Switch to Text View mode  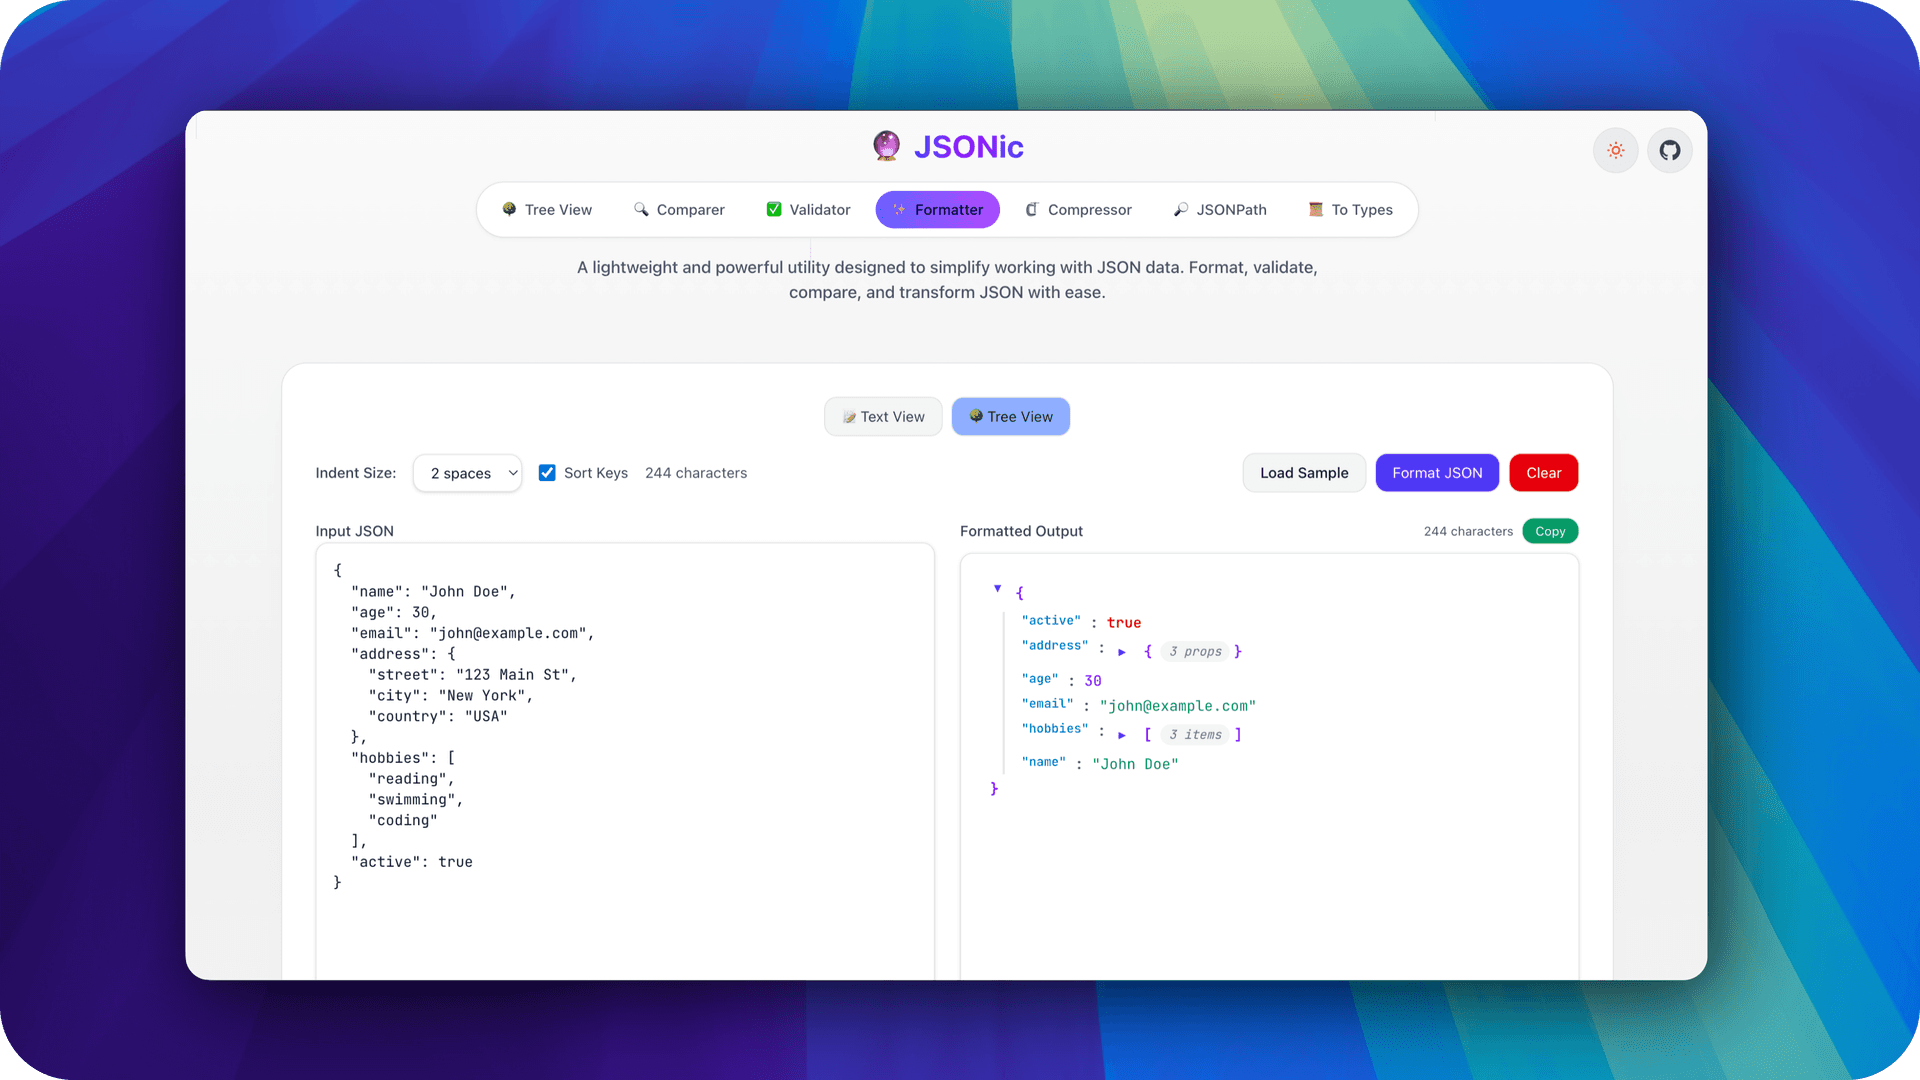tap(882, 416)
